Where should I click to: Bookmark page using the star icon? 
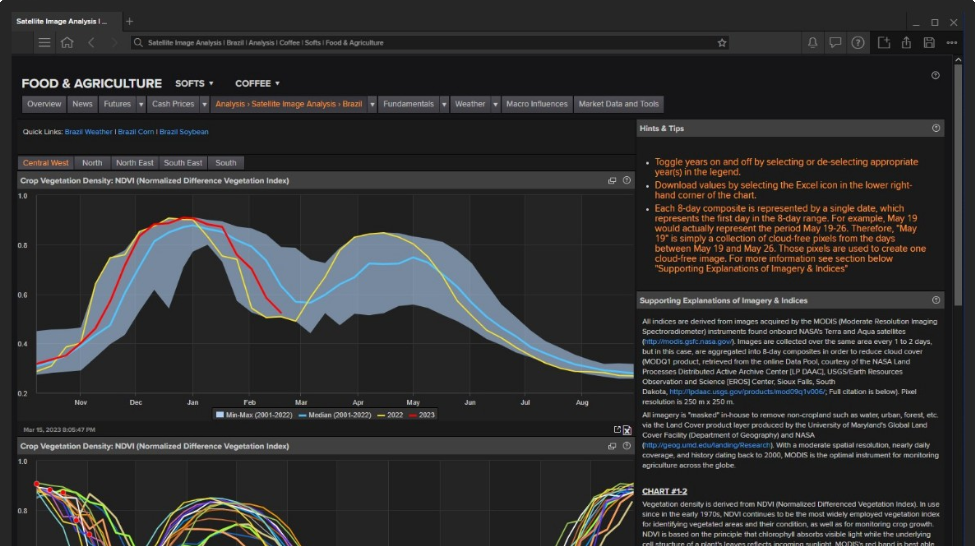(722, 43)
